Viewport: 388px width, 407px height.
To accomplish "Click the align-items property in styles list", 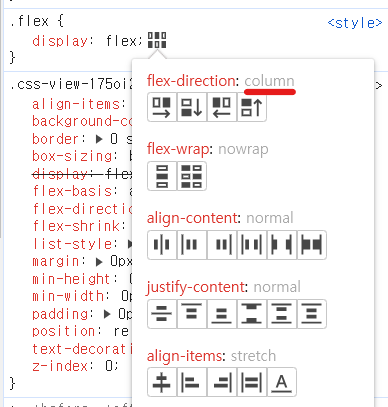I will [76, 104].
